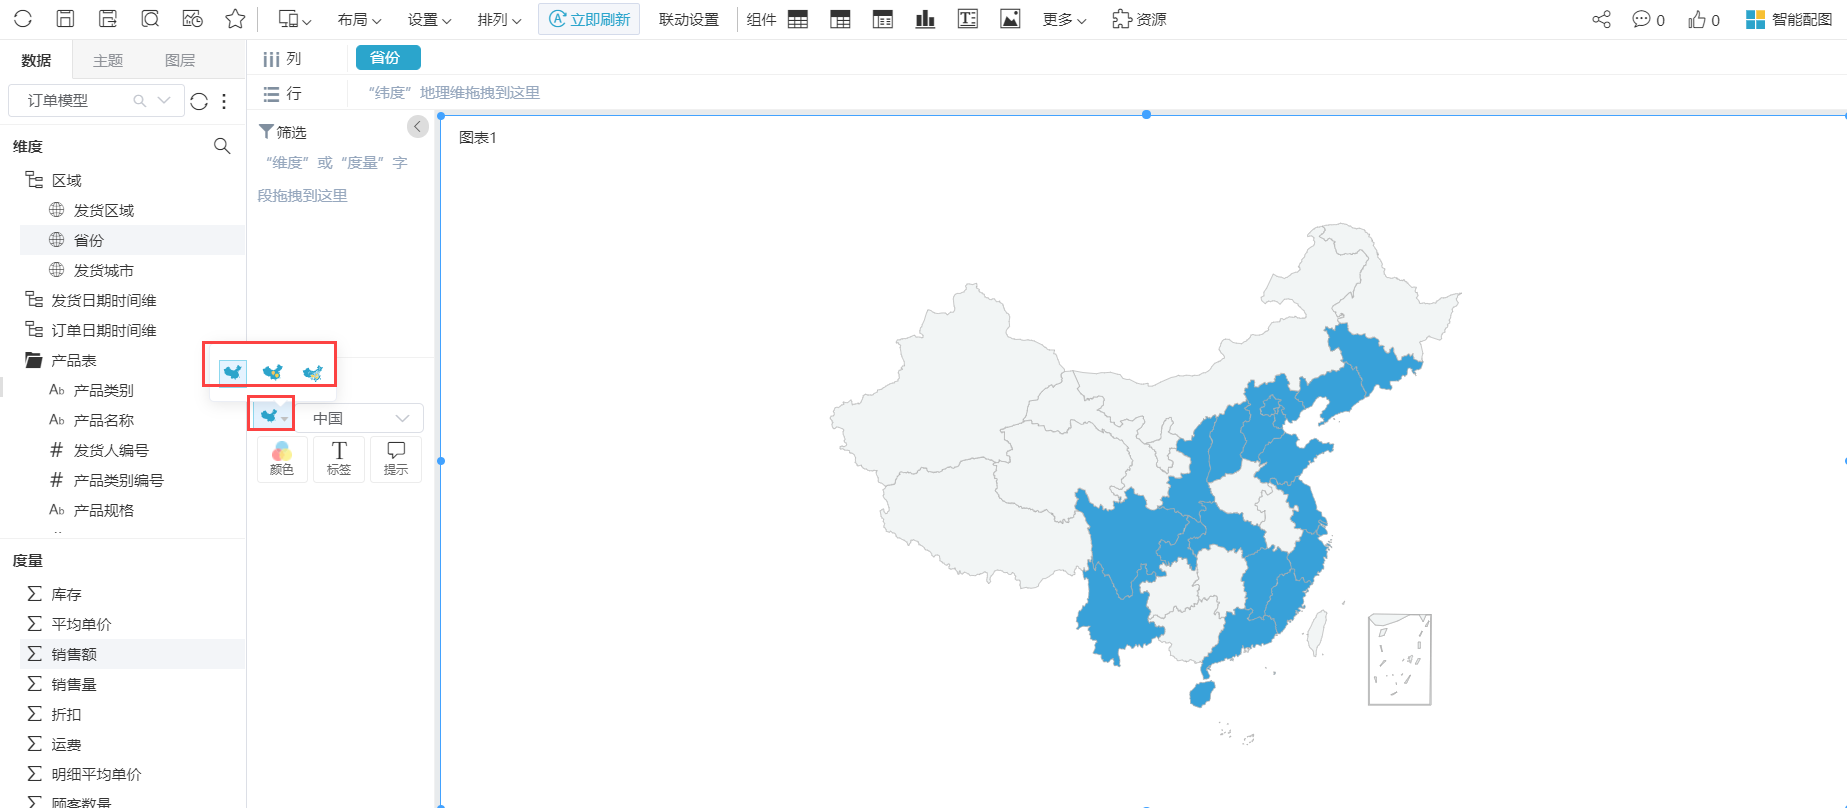Switch to the 主题 tab
Screen dimensions: 1847x808
108,60
